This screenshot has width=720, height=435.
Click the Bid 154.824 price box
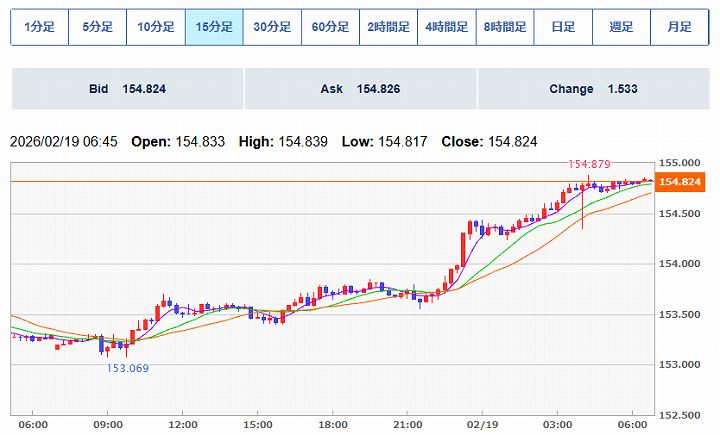click(127, 89)
